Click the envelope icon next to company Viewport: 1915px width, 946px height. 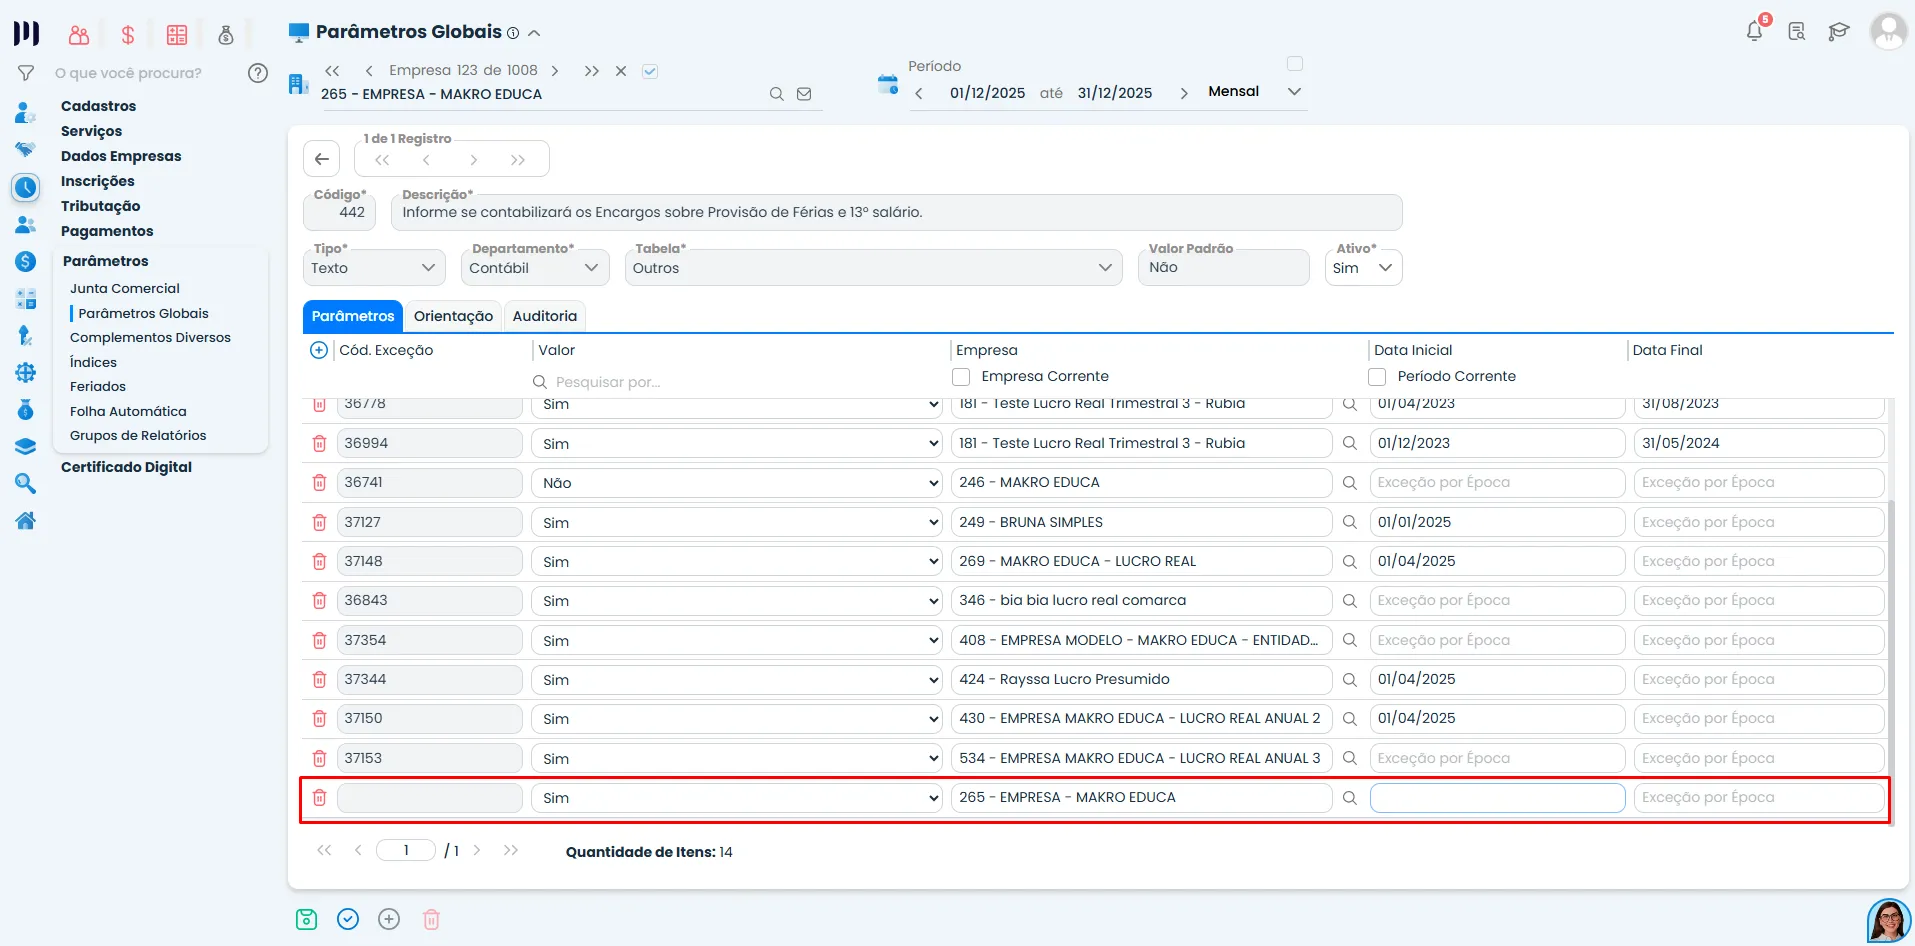tap(804, 94)
